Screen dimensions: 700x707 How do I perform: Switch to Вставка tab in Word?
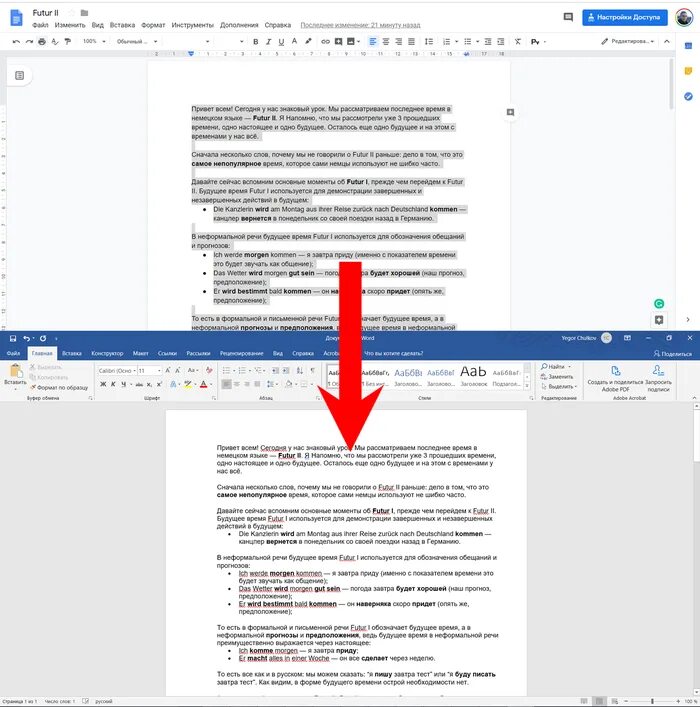[x=72, y=353]
